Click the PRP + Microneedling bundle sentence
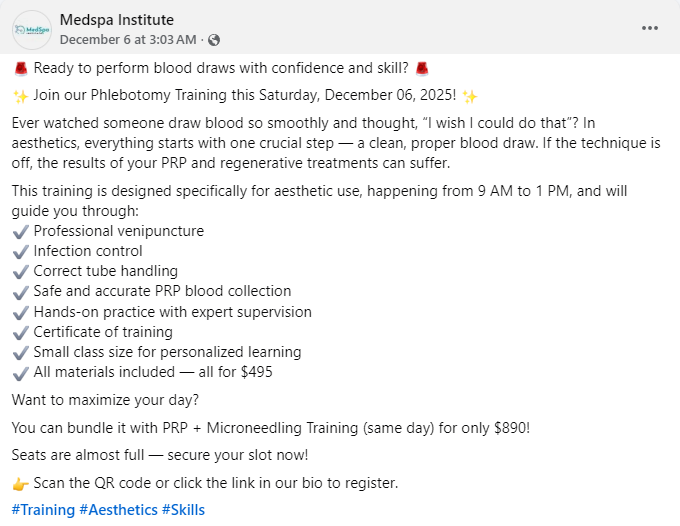The image size is (680, 526). [x=270, y=428]
